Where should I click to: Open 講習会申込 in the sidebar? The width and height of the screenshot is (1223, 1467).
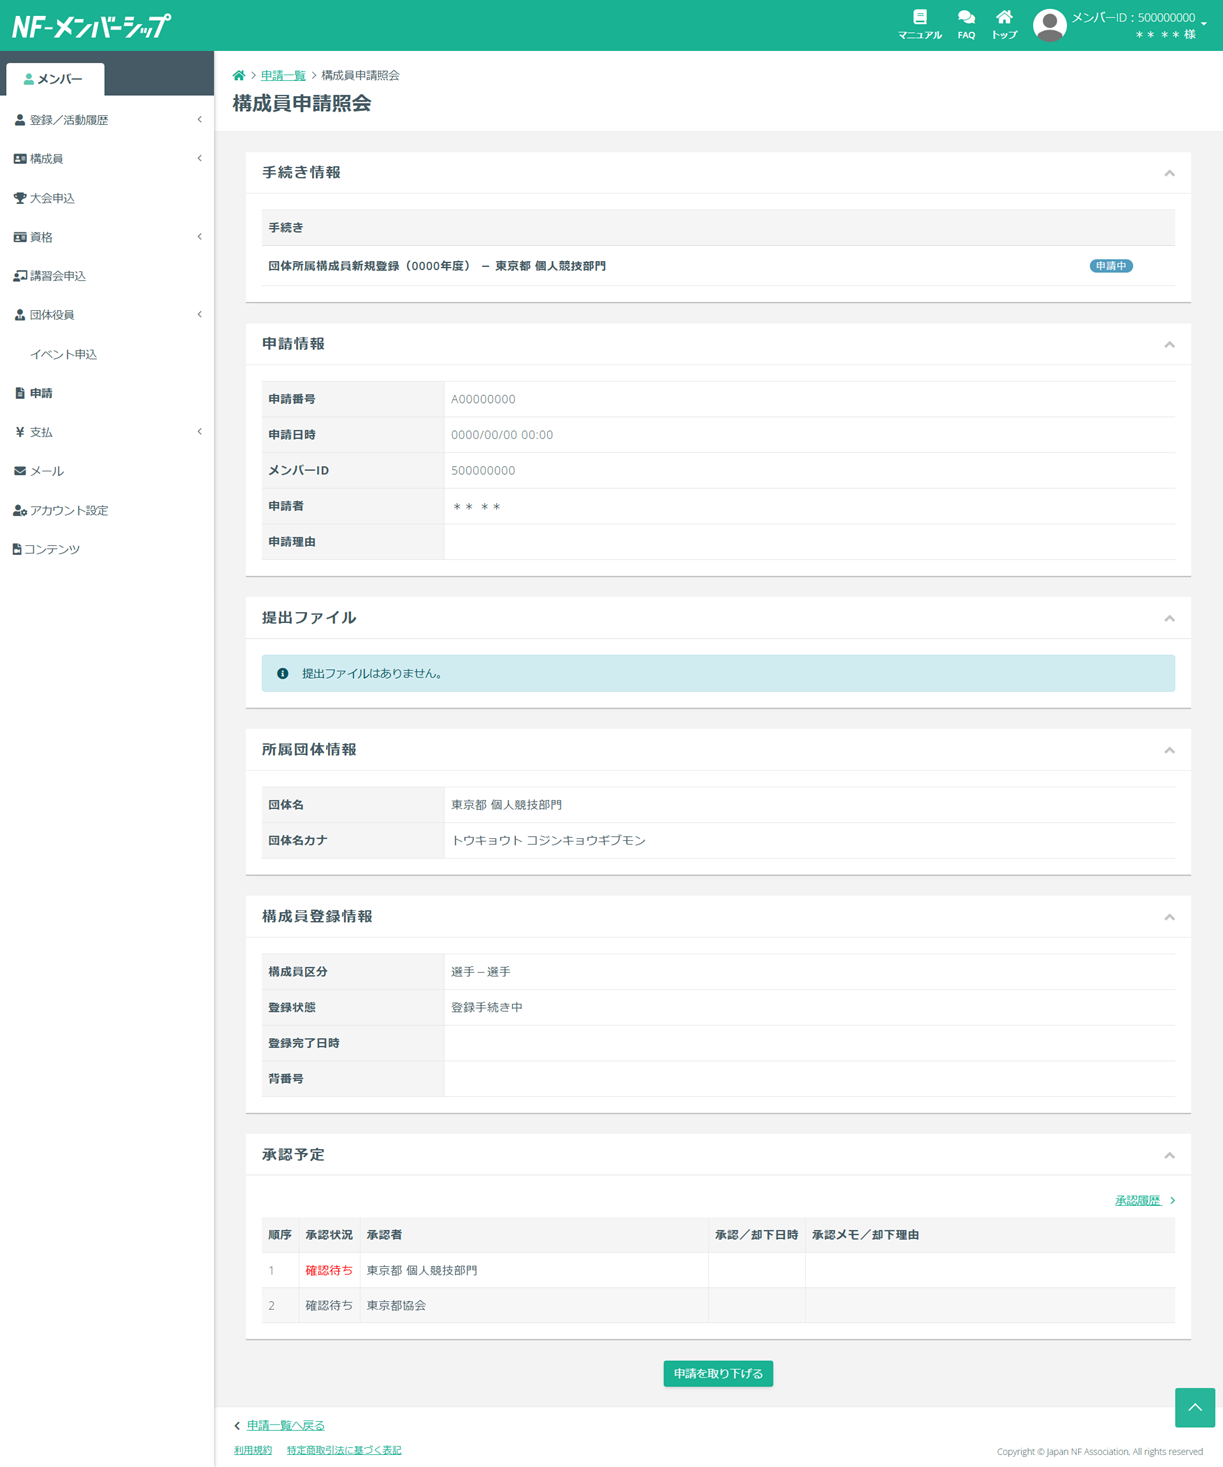pos(107,276)
